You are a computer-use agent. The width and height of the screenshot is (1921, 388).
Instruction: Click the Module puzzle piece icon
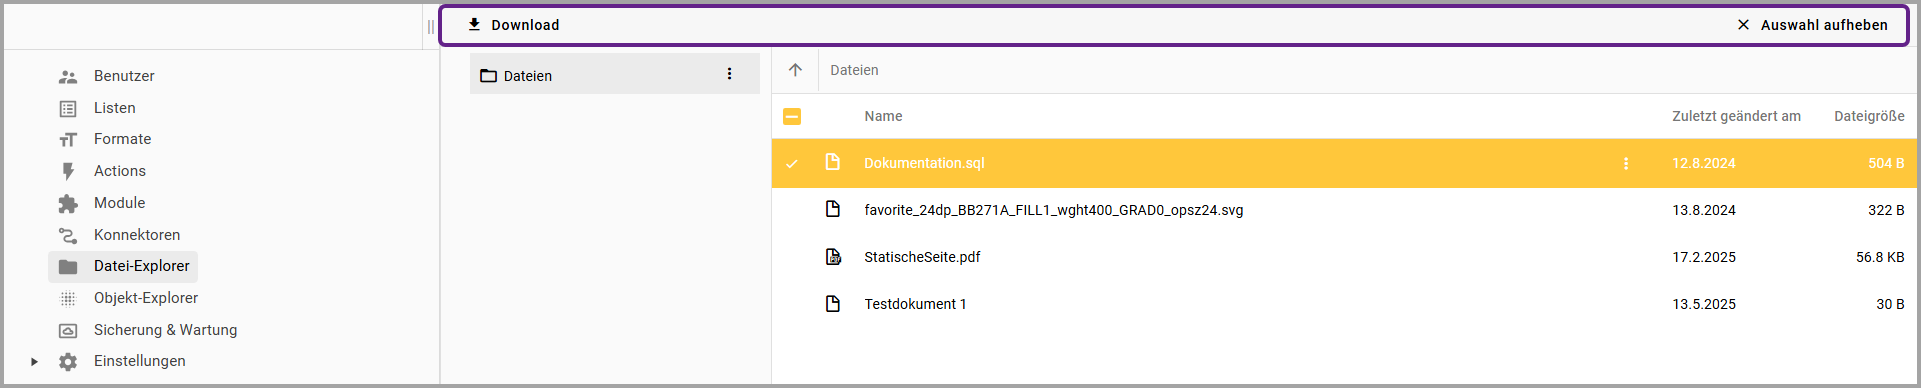68,204
